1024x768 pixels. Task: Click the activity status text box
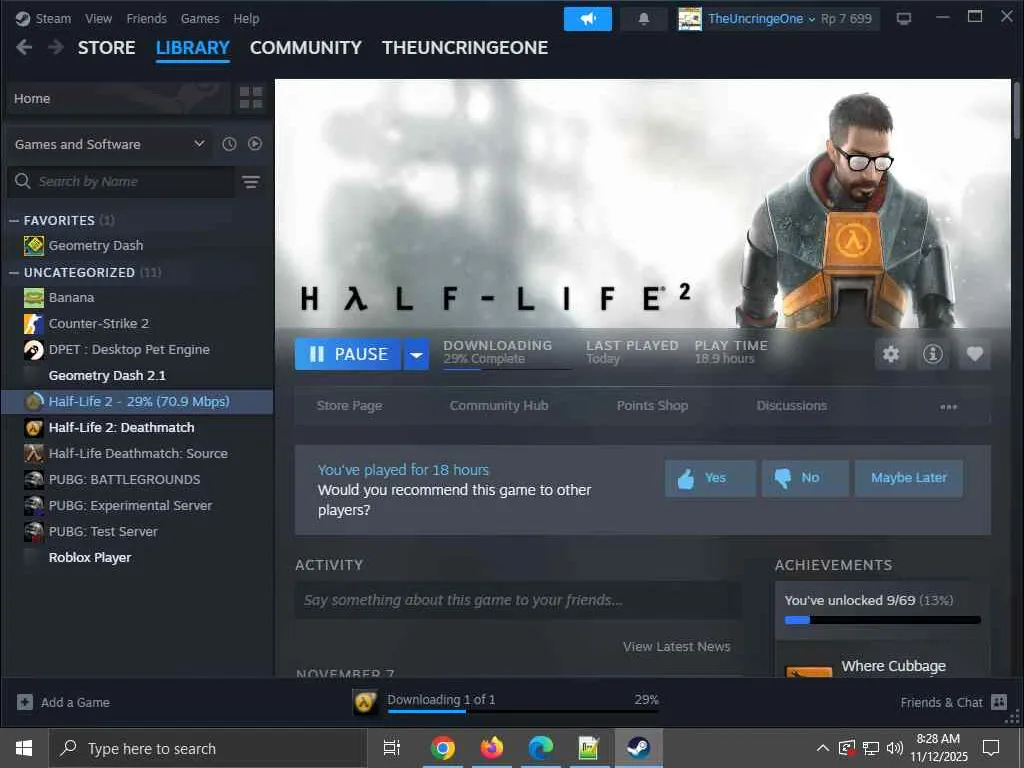(518, 600)
